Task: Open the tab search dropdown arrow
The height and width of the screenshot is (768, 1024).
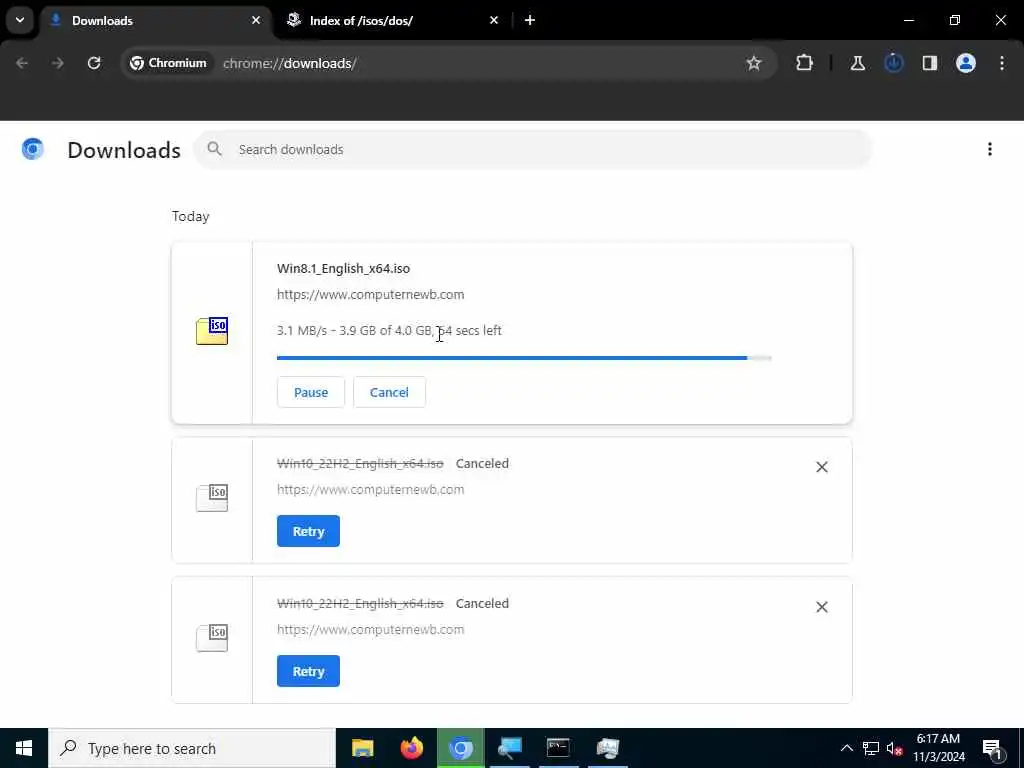Action: [x=20, y=20]
